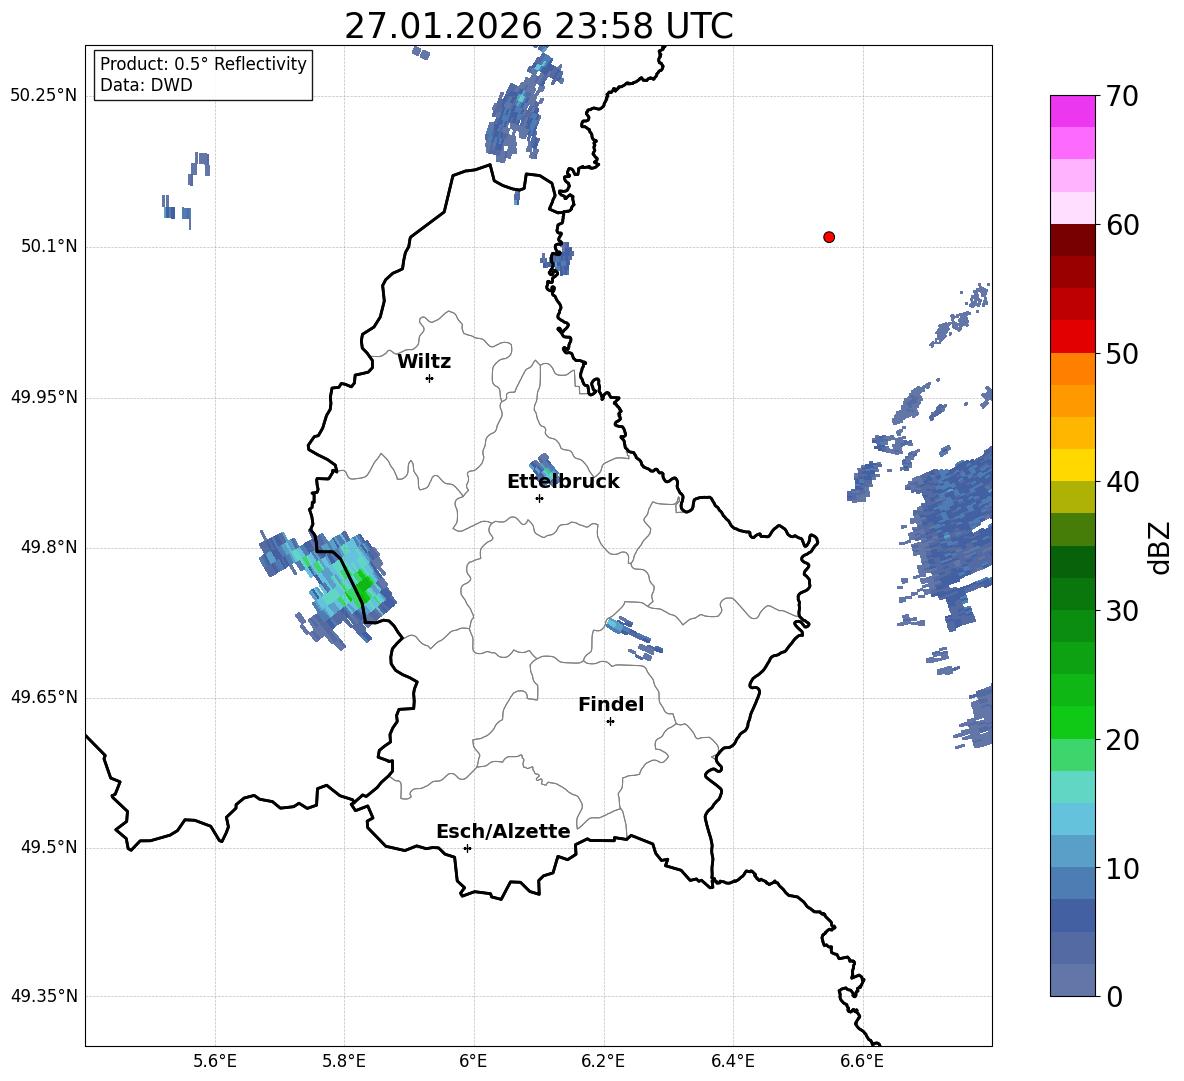
Task: Click the colorbar tick label 10
Action: point(1122,869)
